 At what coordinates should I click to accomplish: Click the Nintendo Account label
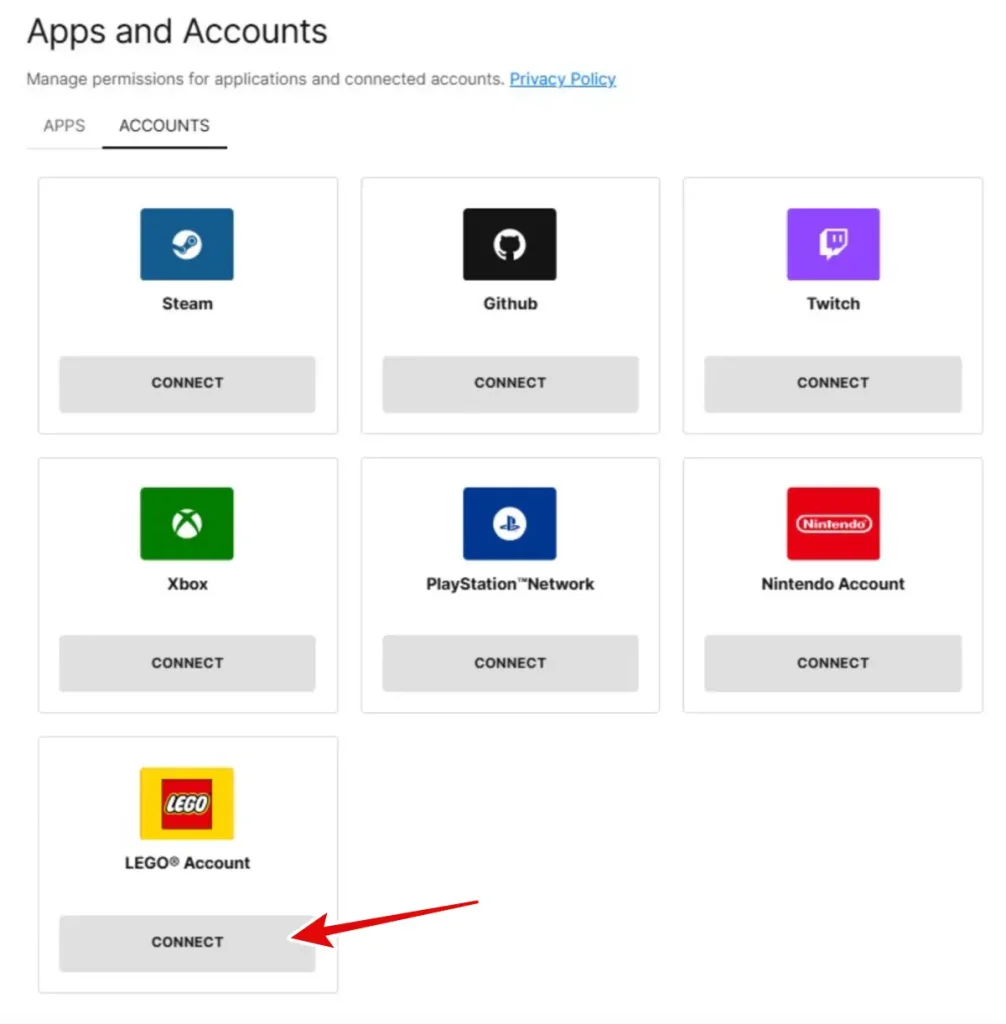(x=833, y=584)
